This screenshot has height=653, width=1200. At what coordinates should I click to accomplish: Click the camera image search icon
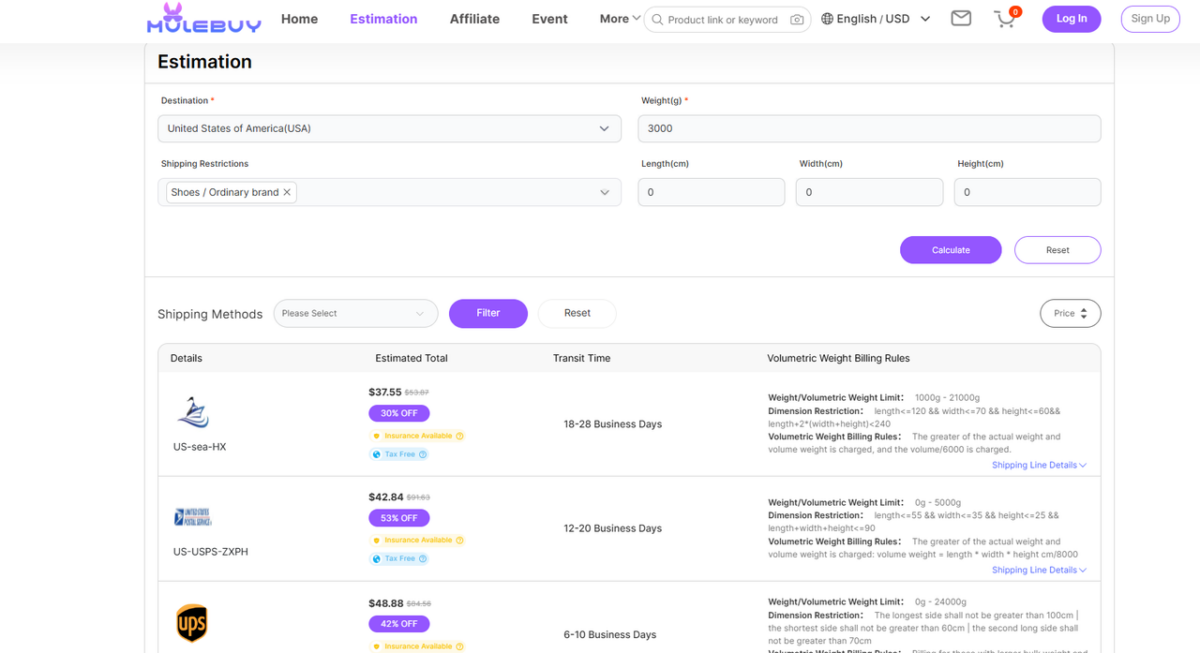[797, 19]
